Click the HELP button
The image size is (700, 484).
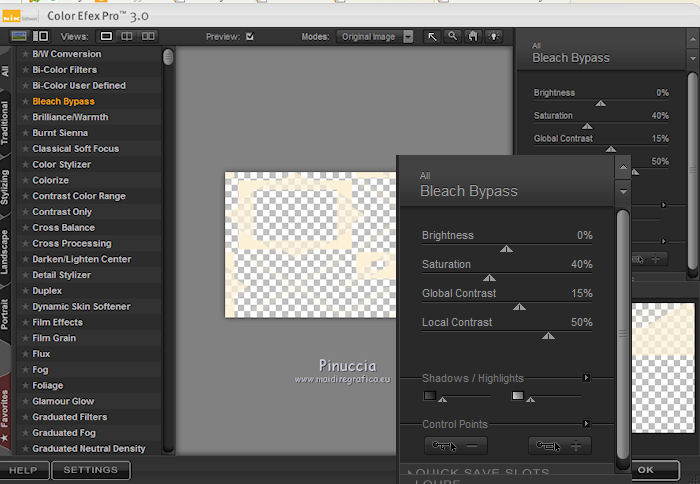click(x=23, y=469)
